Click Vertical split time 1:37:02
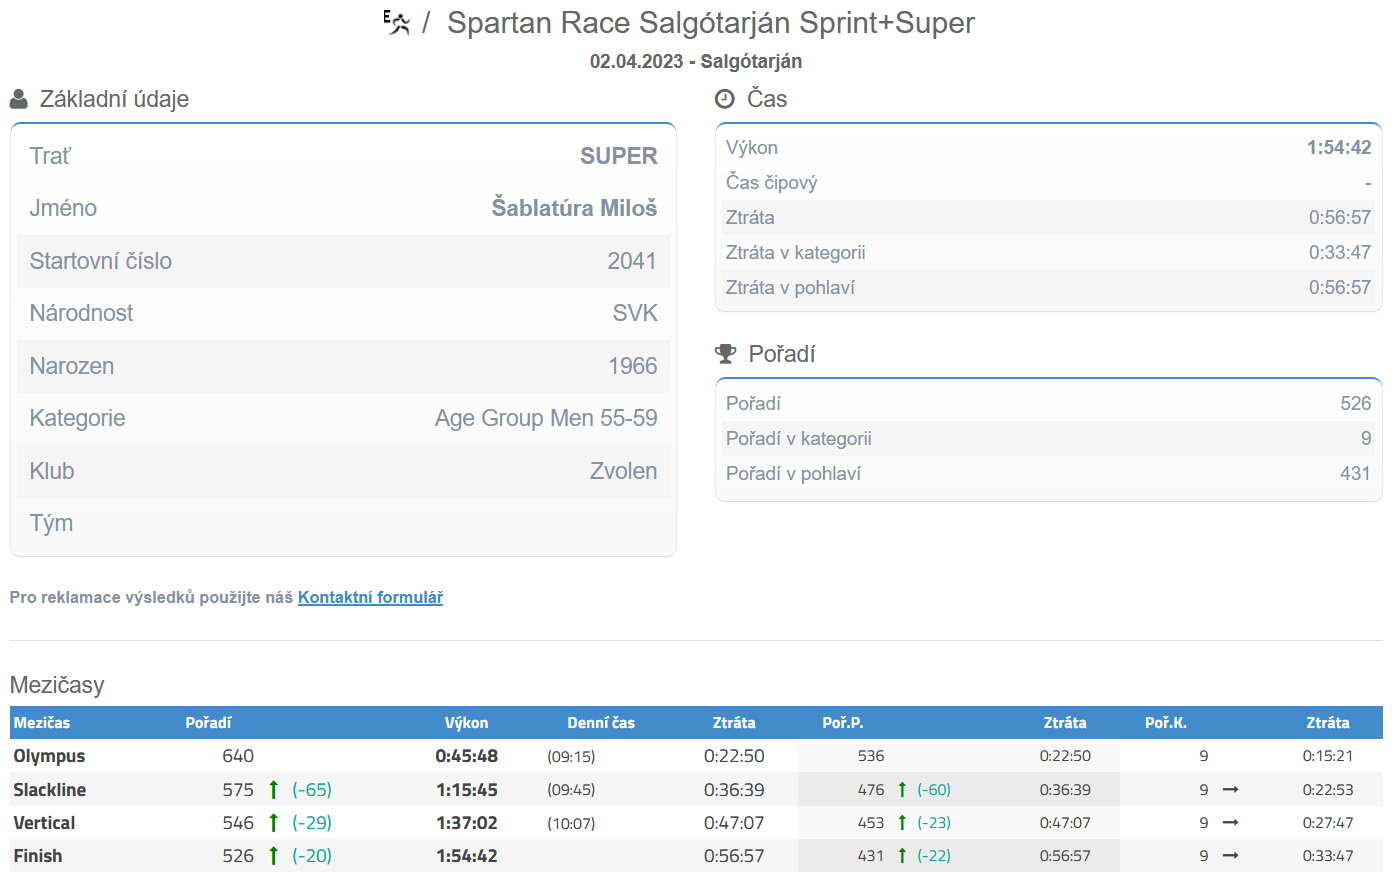 coord(467,822)
